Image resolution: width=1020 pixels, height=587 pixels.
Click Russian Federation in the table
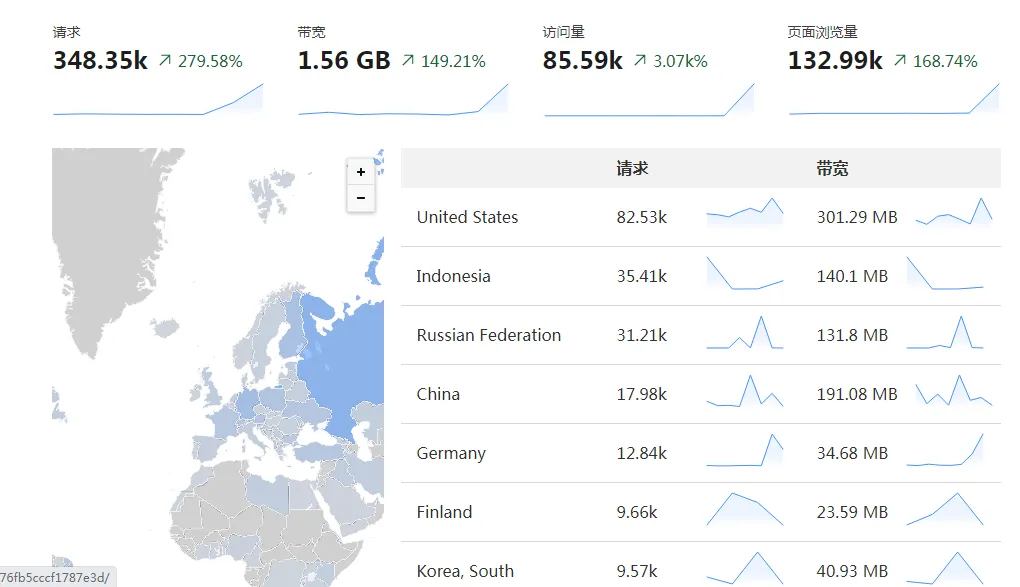488,335
